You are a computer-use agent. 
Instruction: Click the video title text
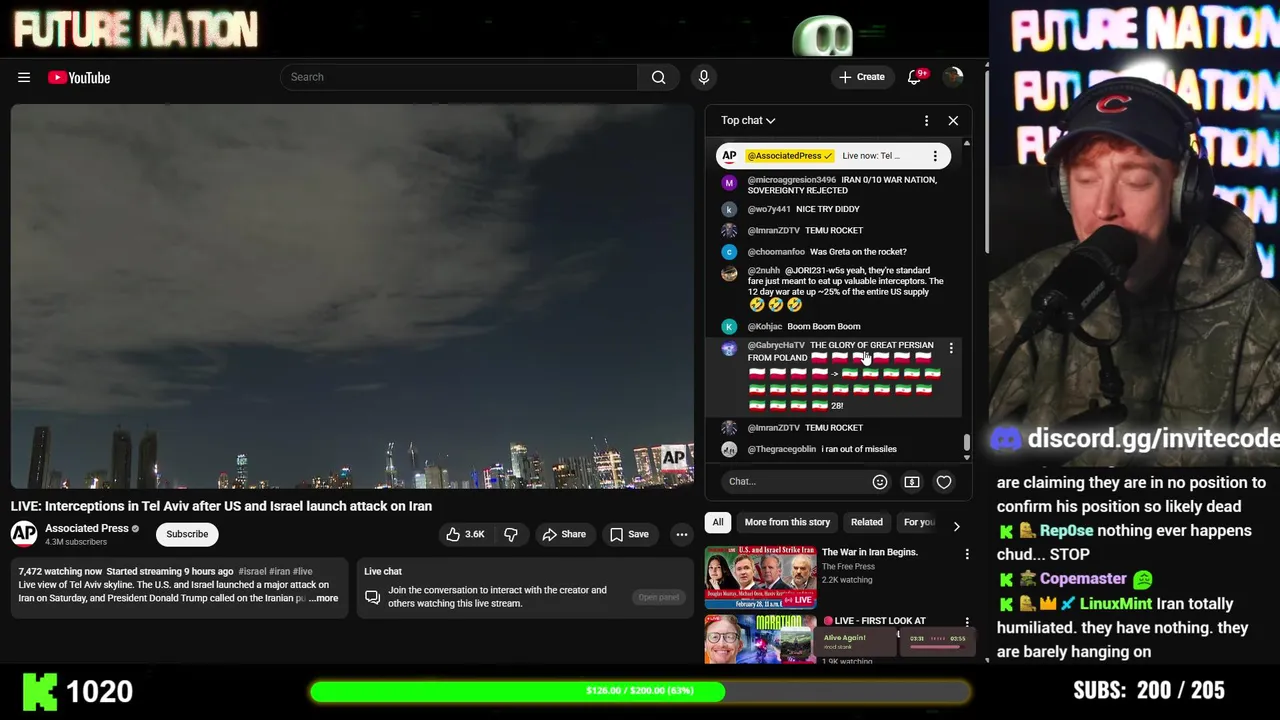[221, 506]
